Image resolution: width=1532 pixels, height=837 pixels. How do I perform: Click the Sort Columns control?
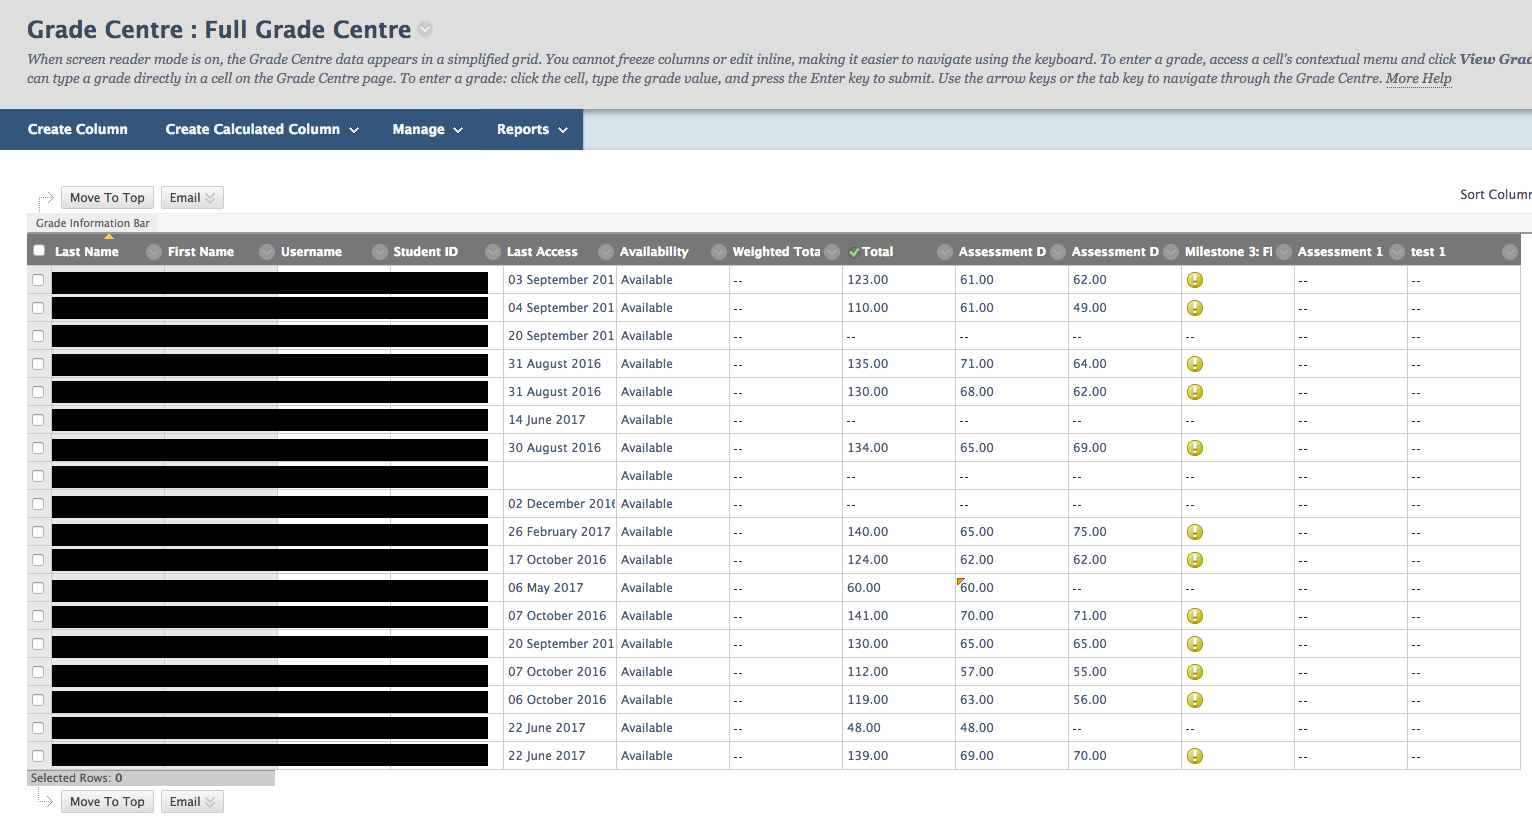pyautogui.click(x=1496, y=195)
